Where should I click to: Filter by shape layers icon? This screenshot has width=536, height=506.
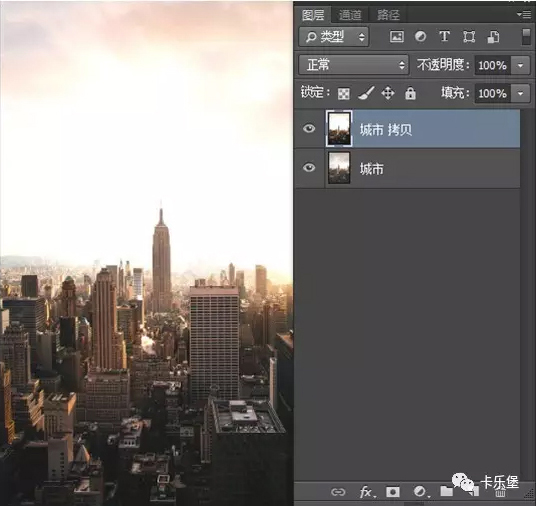click(469, 37)
